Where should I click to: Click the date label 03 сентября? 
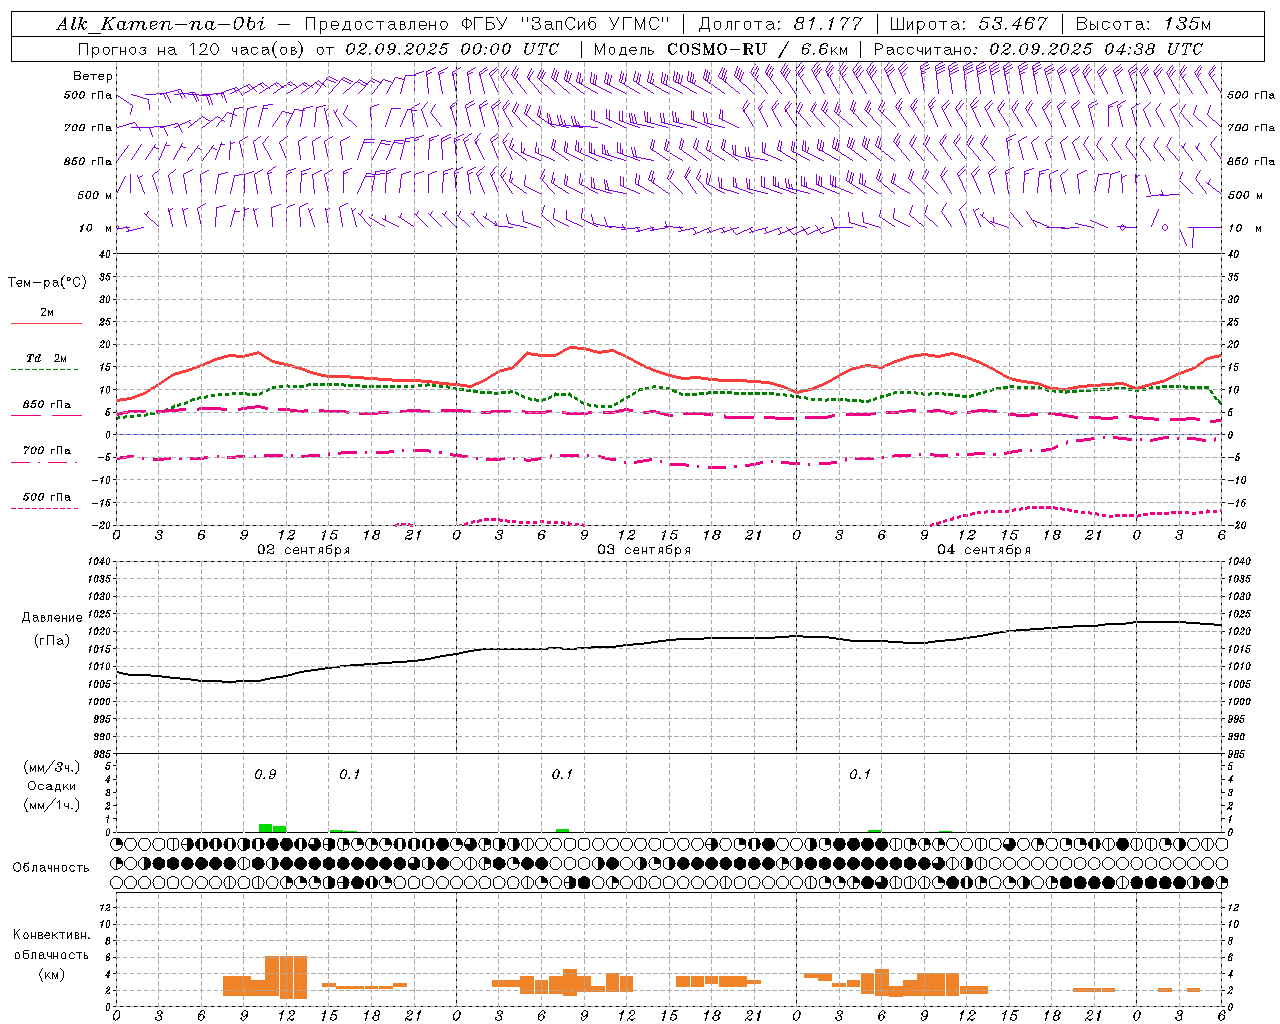click(x=644, y=550)
